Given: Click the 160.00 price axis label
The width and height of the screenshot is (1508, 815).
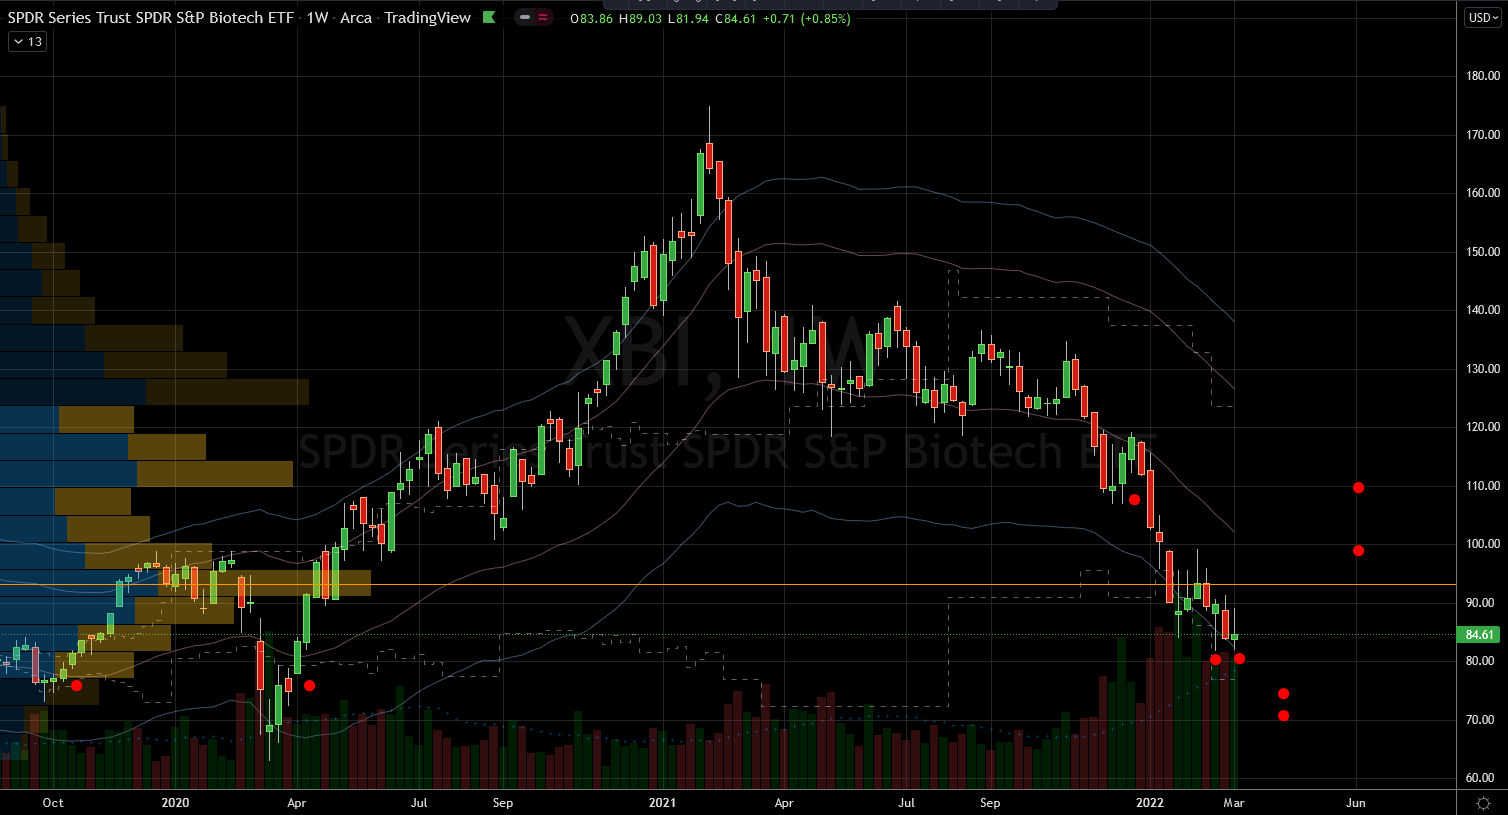Looking at the screenshot, I should pyautogui.click(x=1483, y=193).
